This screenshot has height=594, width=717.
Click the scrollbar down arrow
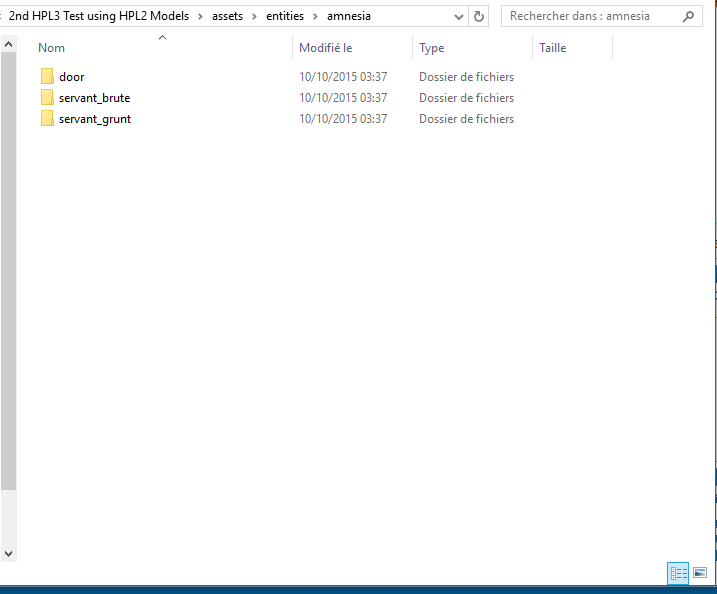tap(9, 553)
